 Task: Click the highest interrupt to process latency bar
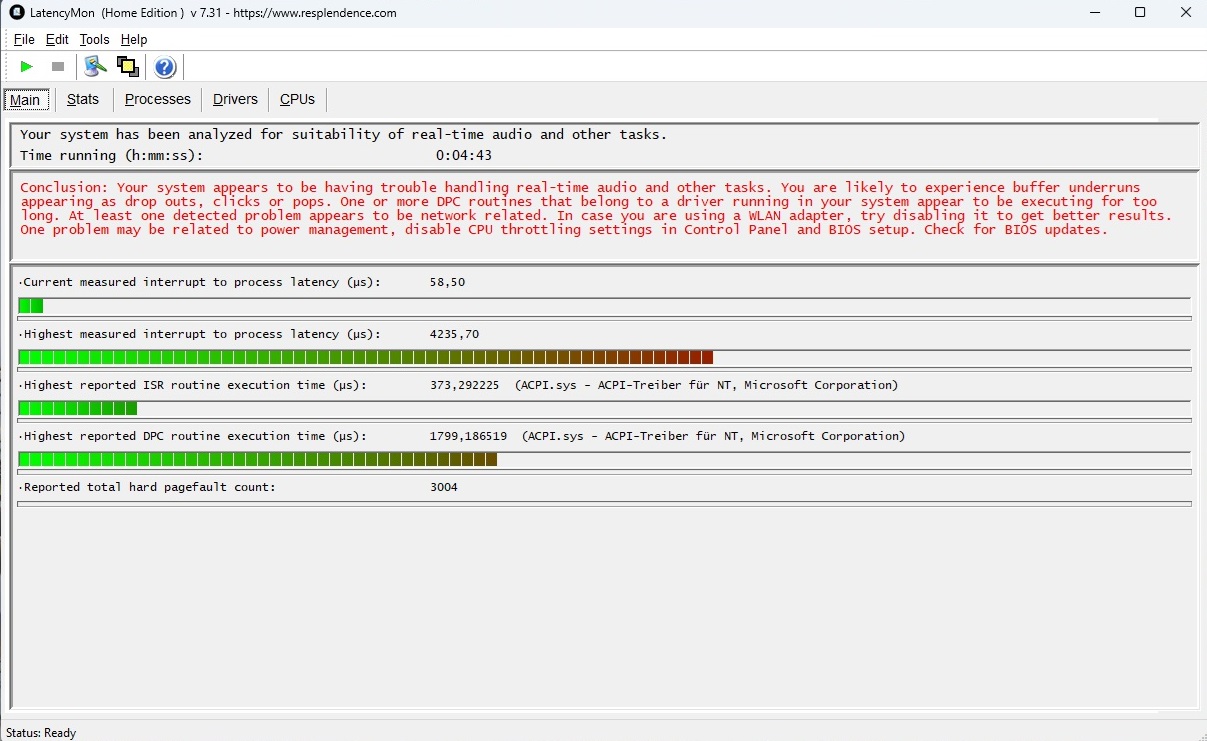tap(604, 357)
